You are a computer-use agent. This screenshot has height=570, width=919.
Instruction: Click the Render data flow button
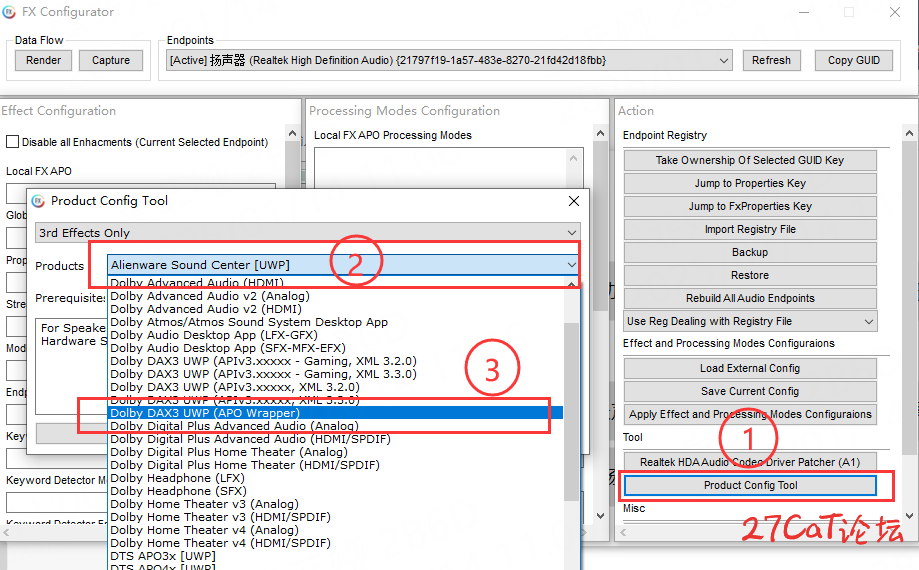[x=43, y=60]
